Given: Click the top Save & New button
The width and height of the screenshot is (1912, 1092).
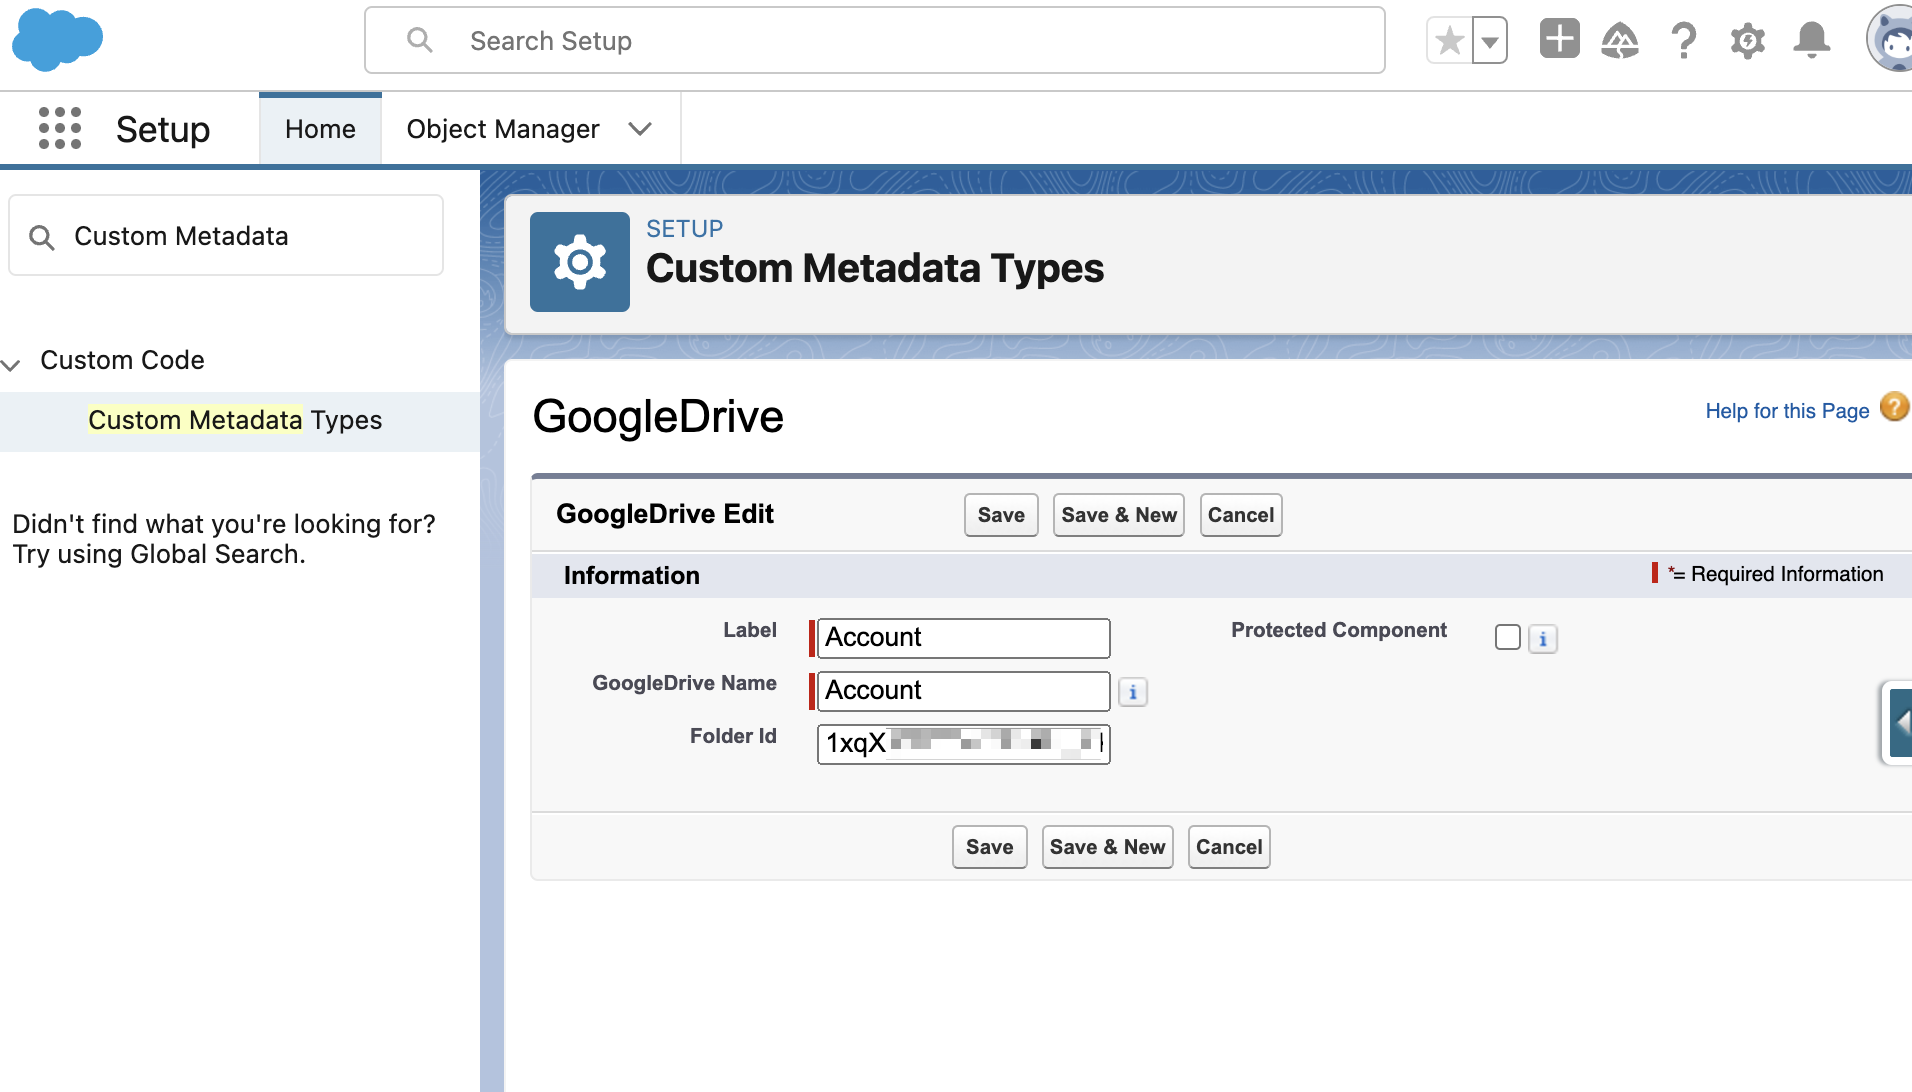Looking at the screenshot, I should tap(1118, 515).
